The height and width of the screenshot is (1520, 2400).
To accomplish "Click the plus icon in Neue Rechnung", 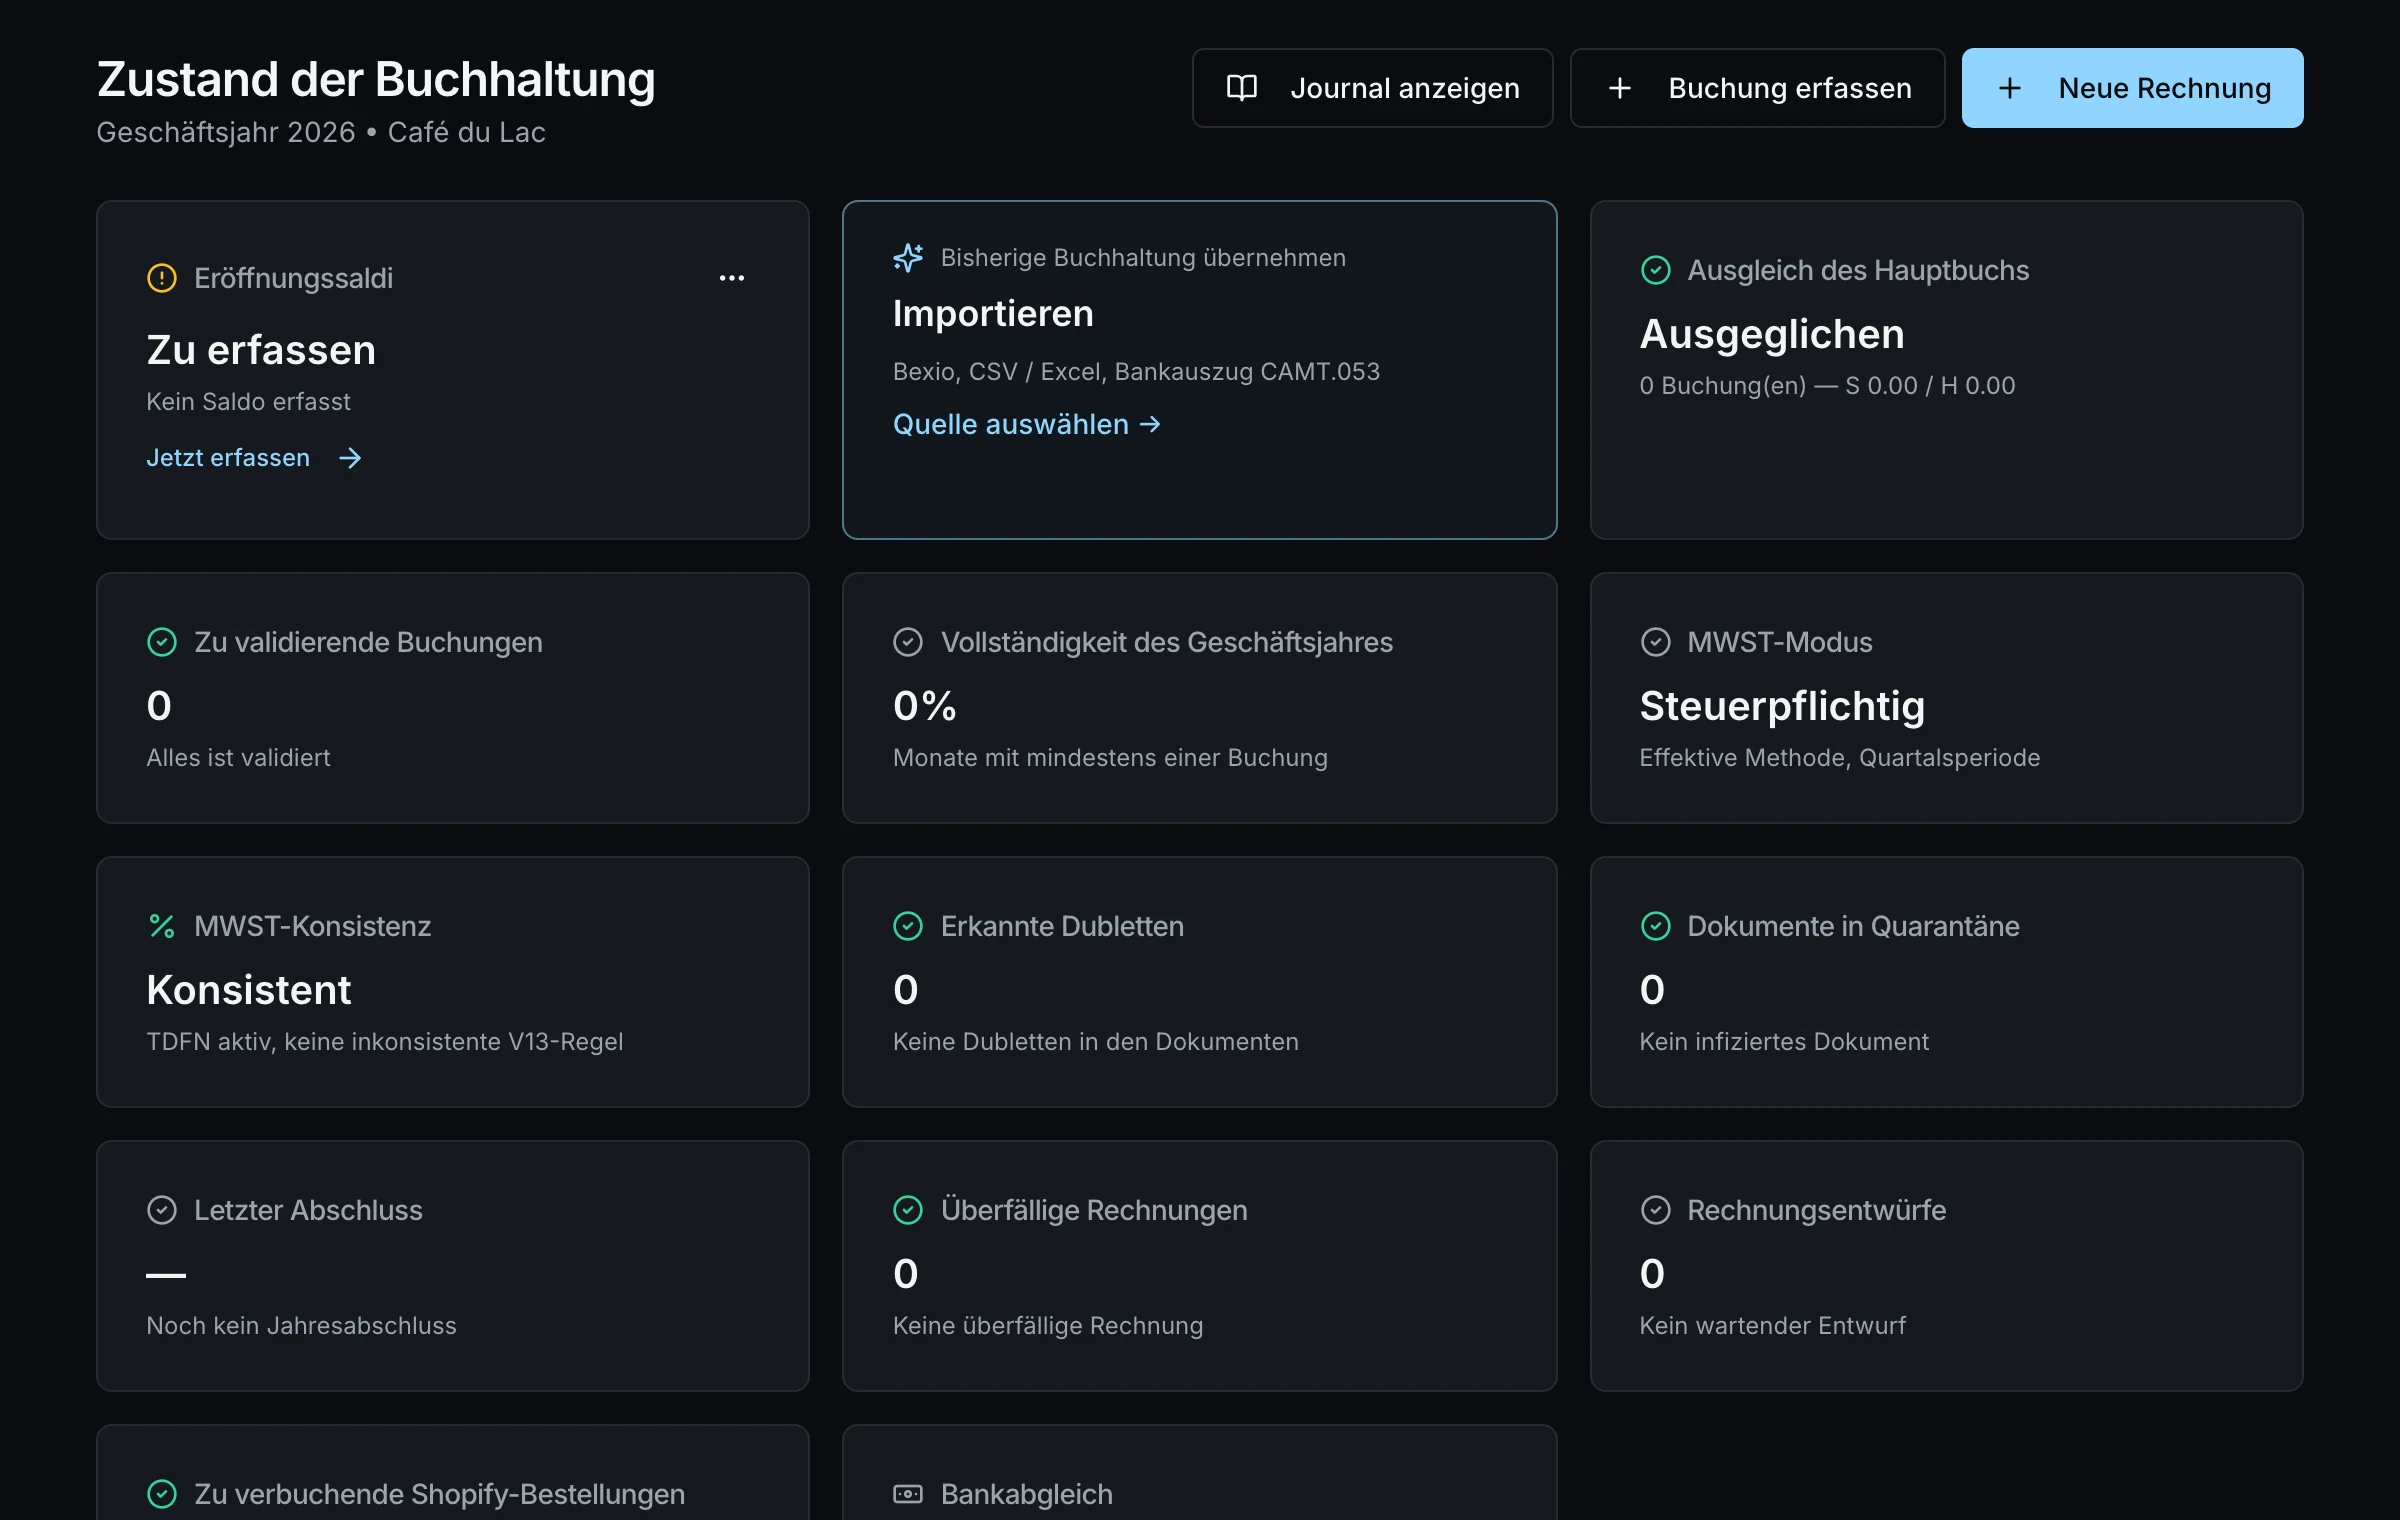I will [x=2010, y=88].
